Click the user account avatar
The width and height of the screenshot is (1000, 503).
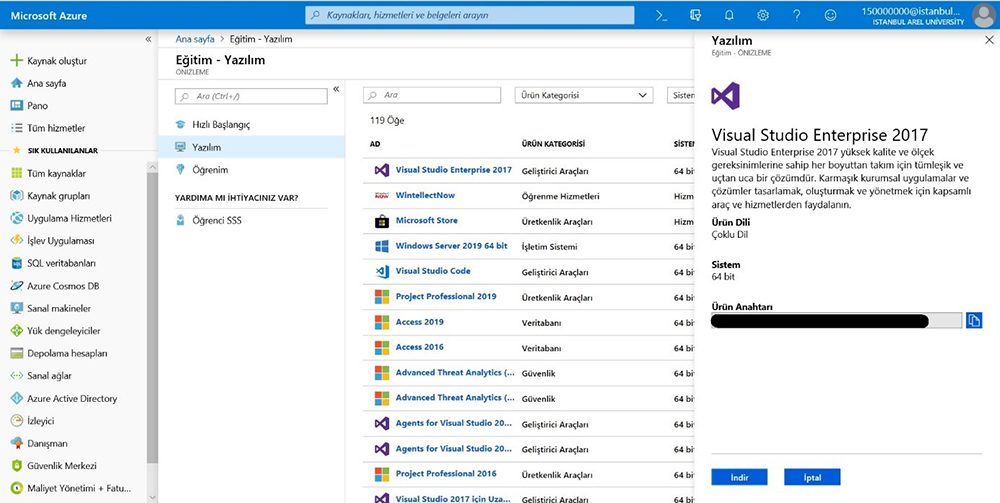click(x=984, y=15)
